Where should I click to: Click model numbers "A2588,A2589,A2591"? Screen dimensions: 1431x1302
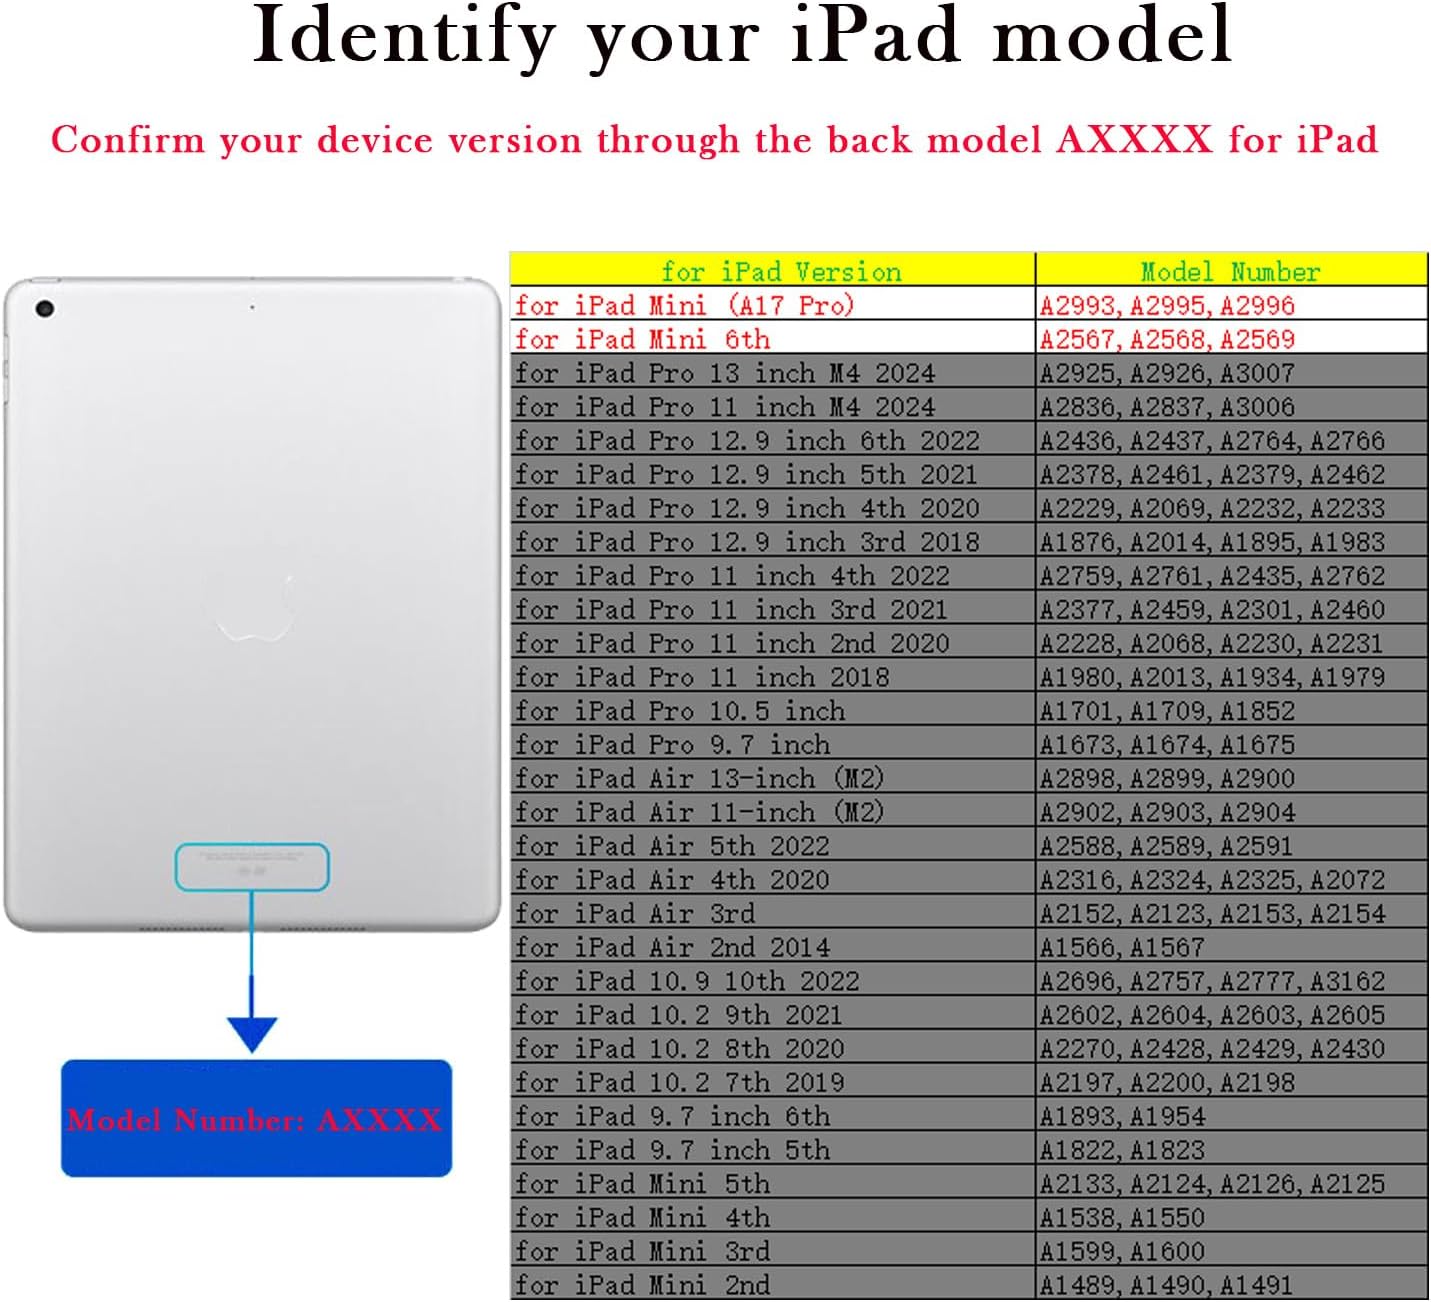tap(1167, 846)
